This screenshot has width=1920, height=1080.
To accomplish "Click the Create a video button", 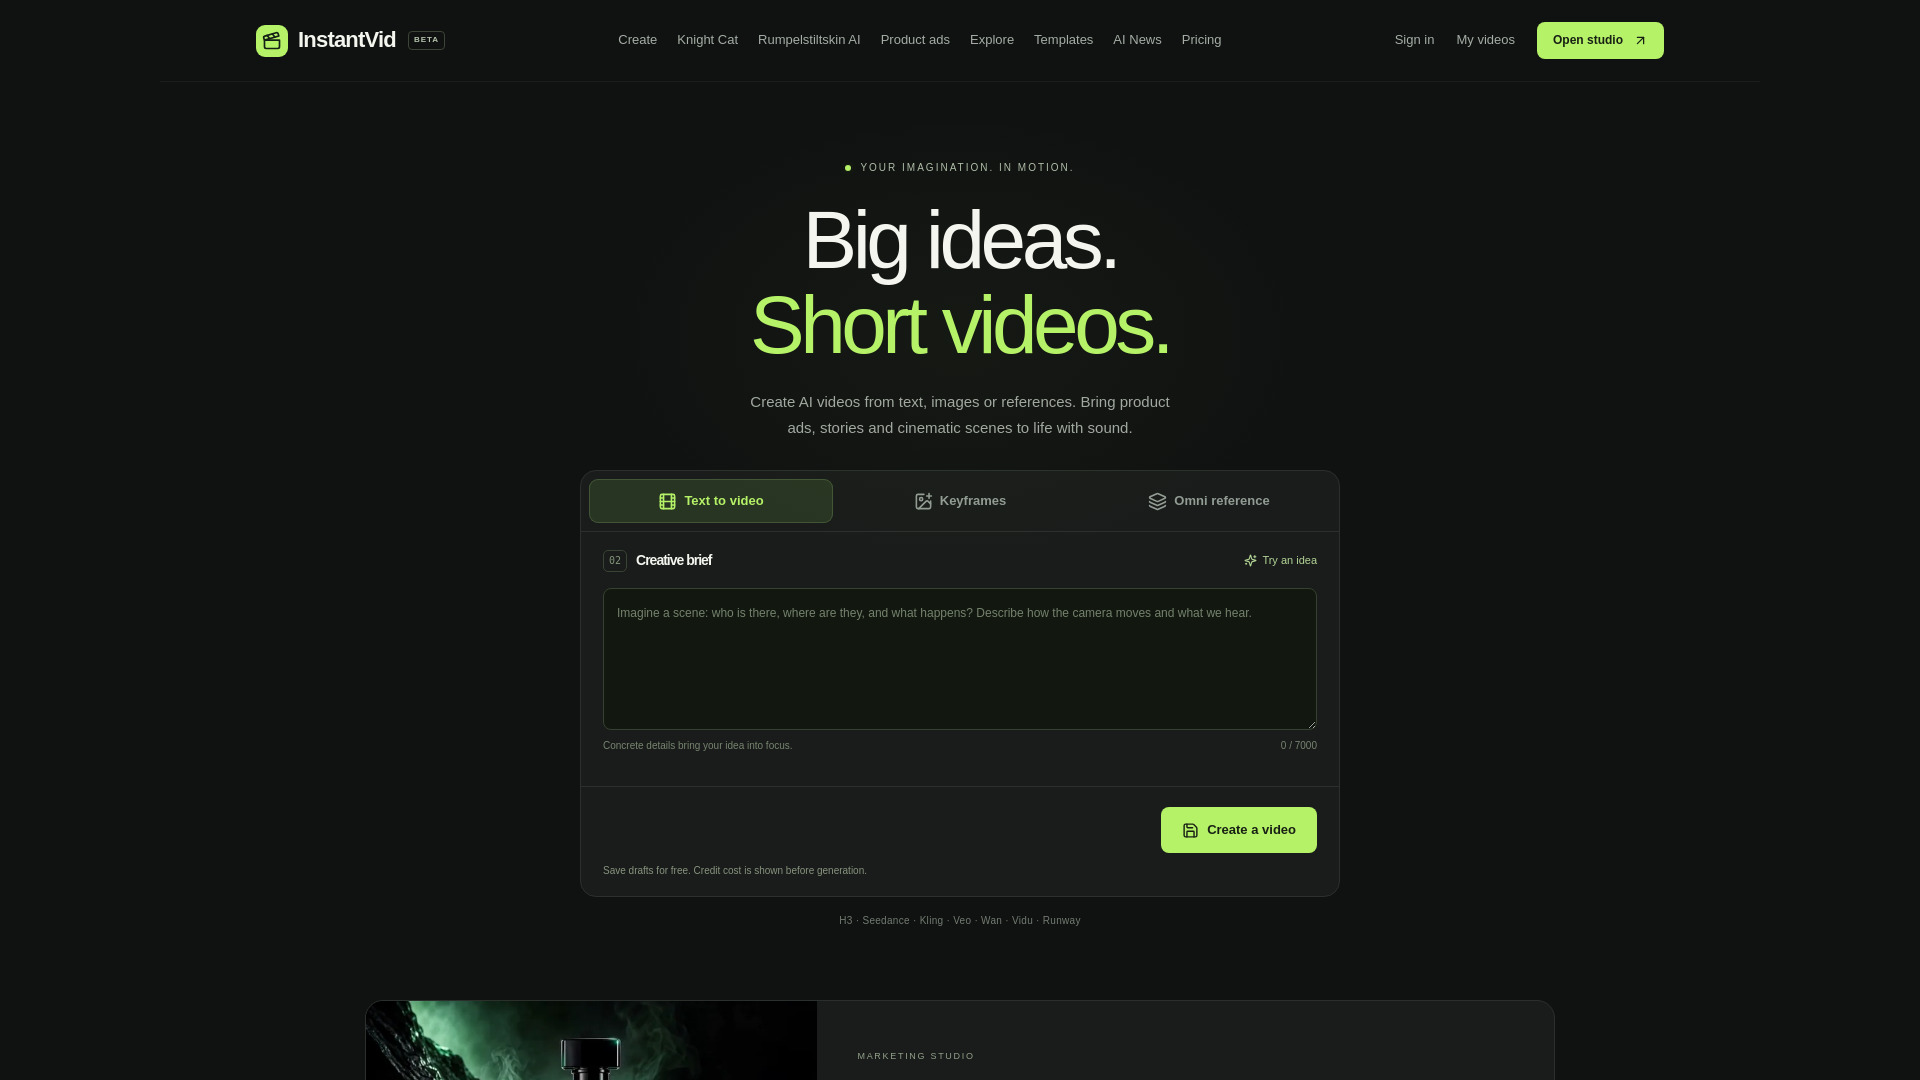I will pyautogui.click(x=1238, y=830).
